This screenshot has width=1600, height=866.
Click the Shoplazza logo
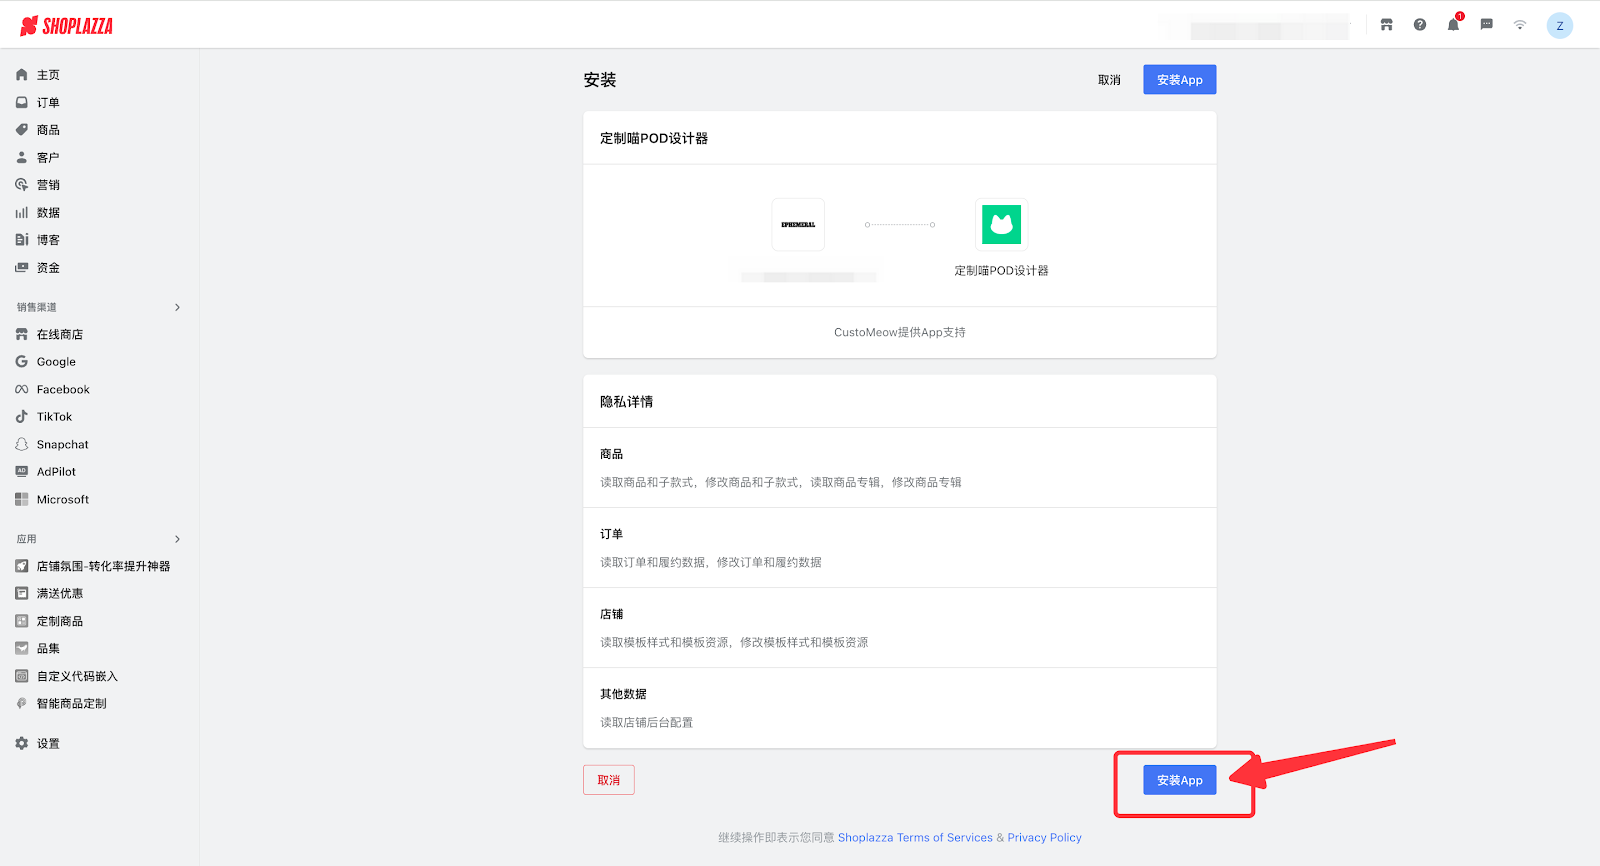tap(67, 26)
